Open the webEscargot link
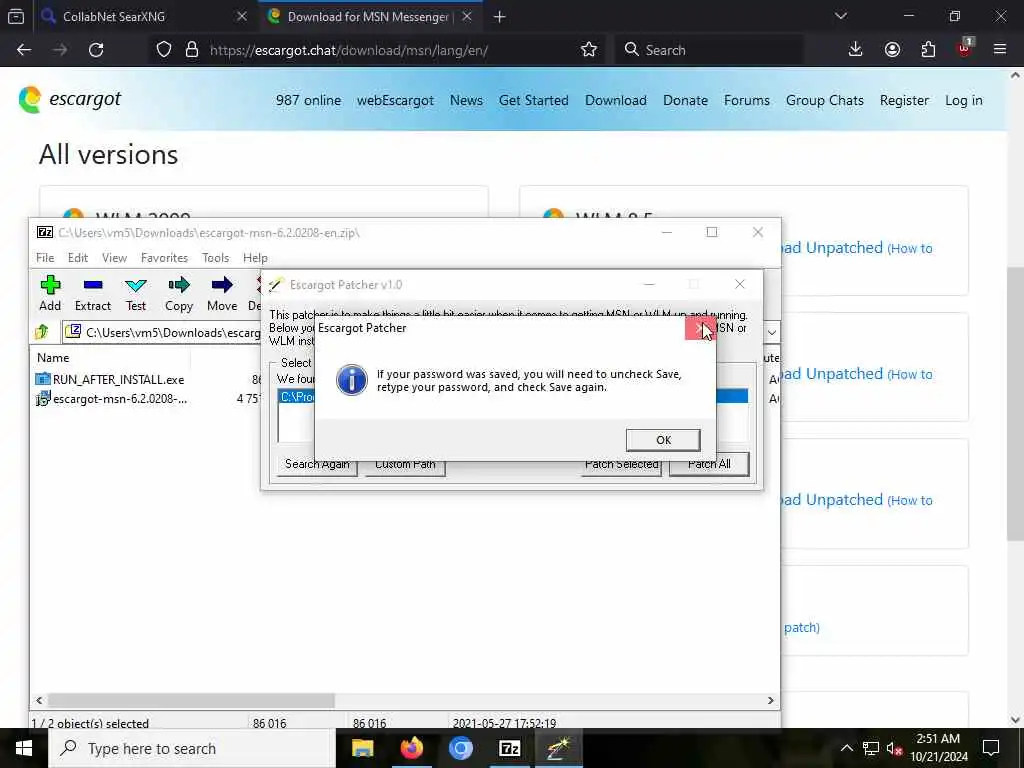Image resolution: width=1024 pixels, height=768 pixels. pos(395,101)
